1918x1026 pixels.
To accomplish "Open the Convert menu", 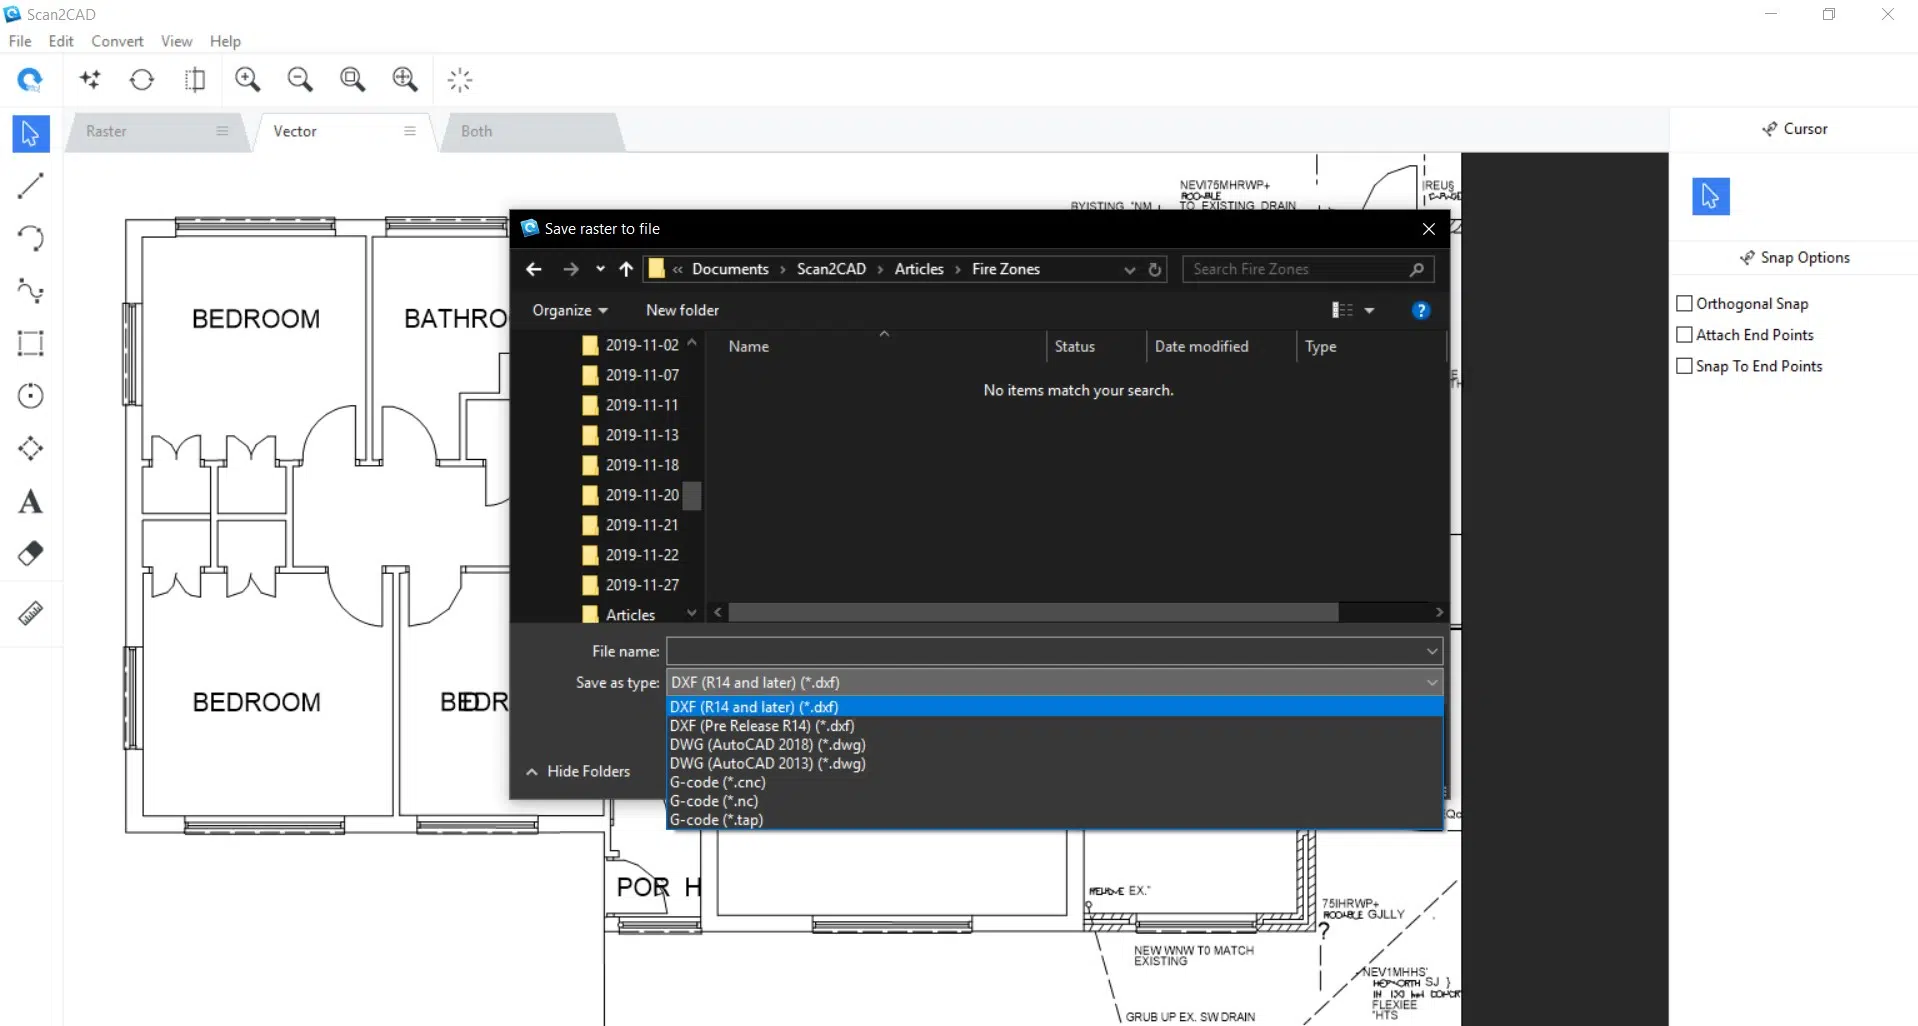I will pos(117,41).
